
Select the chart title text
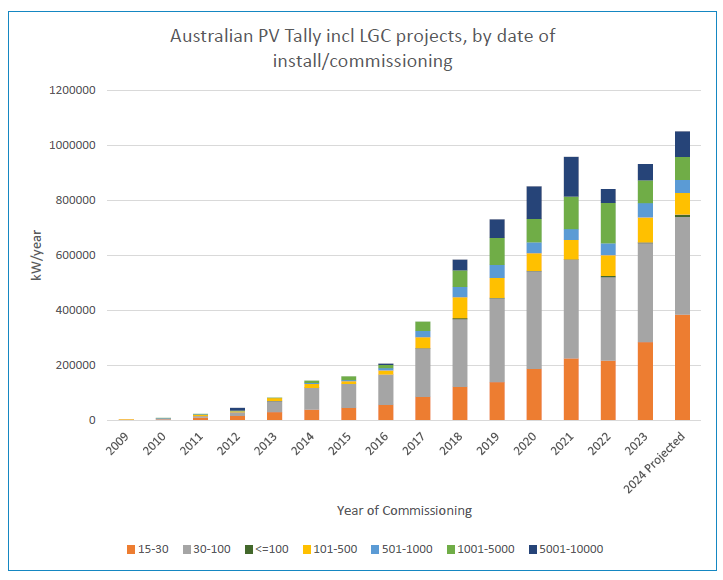[x=362, y=48]
